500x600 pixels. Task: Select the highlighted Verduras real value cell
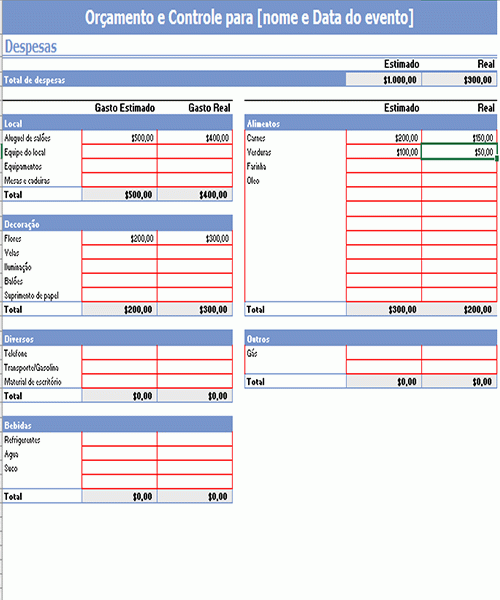459,152
